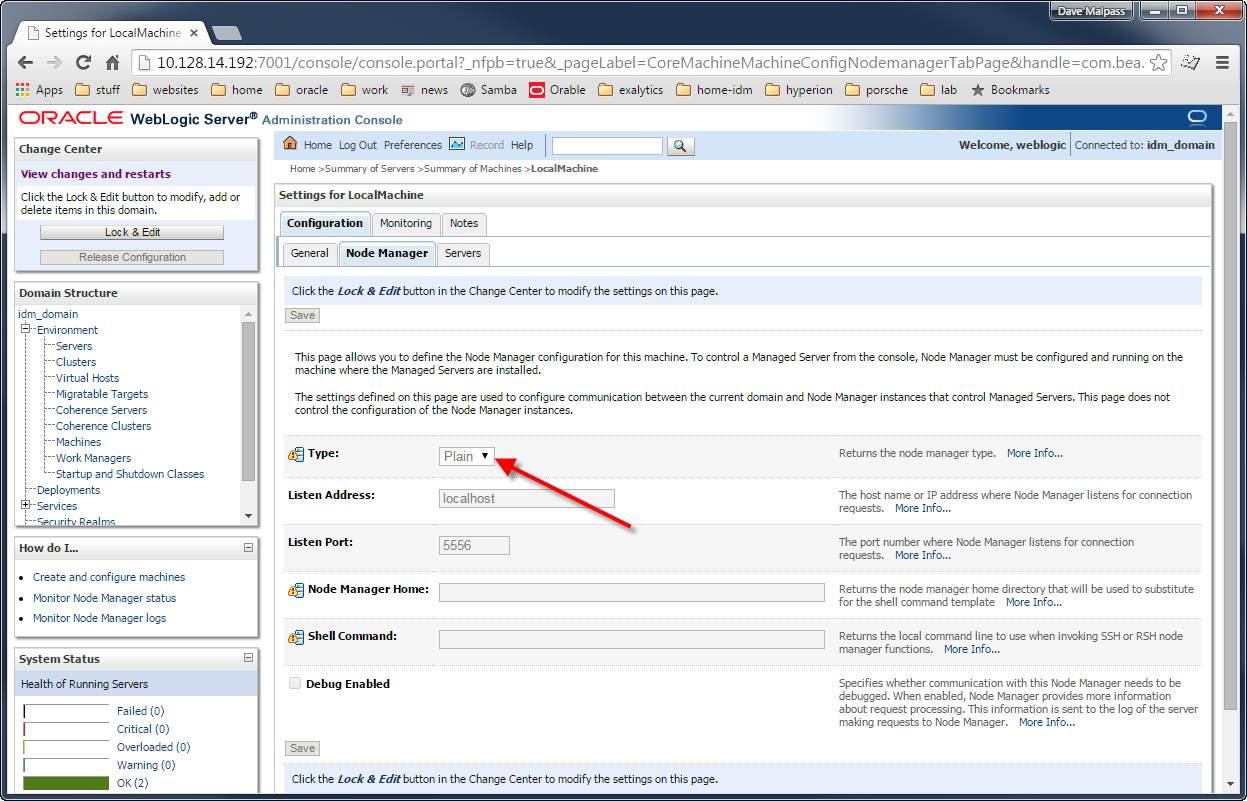Image resolution: width=1247 pixels, height=801 pixels.
Task: Open the Type dropdown showing Plain
Action: pos(468,456)
